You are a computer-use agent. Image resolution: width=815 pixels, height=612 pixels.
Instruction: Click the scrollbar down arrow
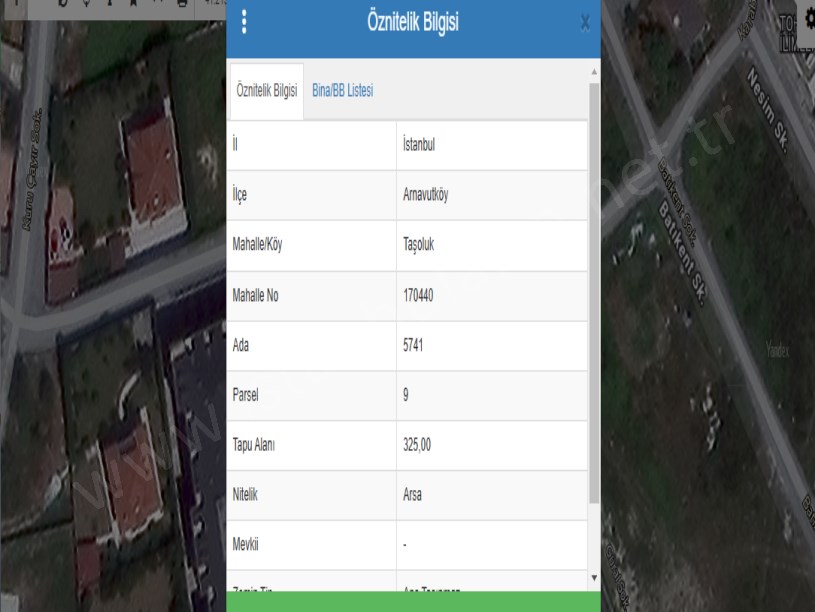click(x=595, y=578)
